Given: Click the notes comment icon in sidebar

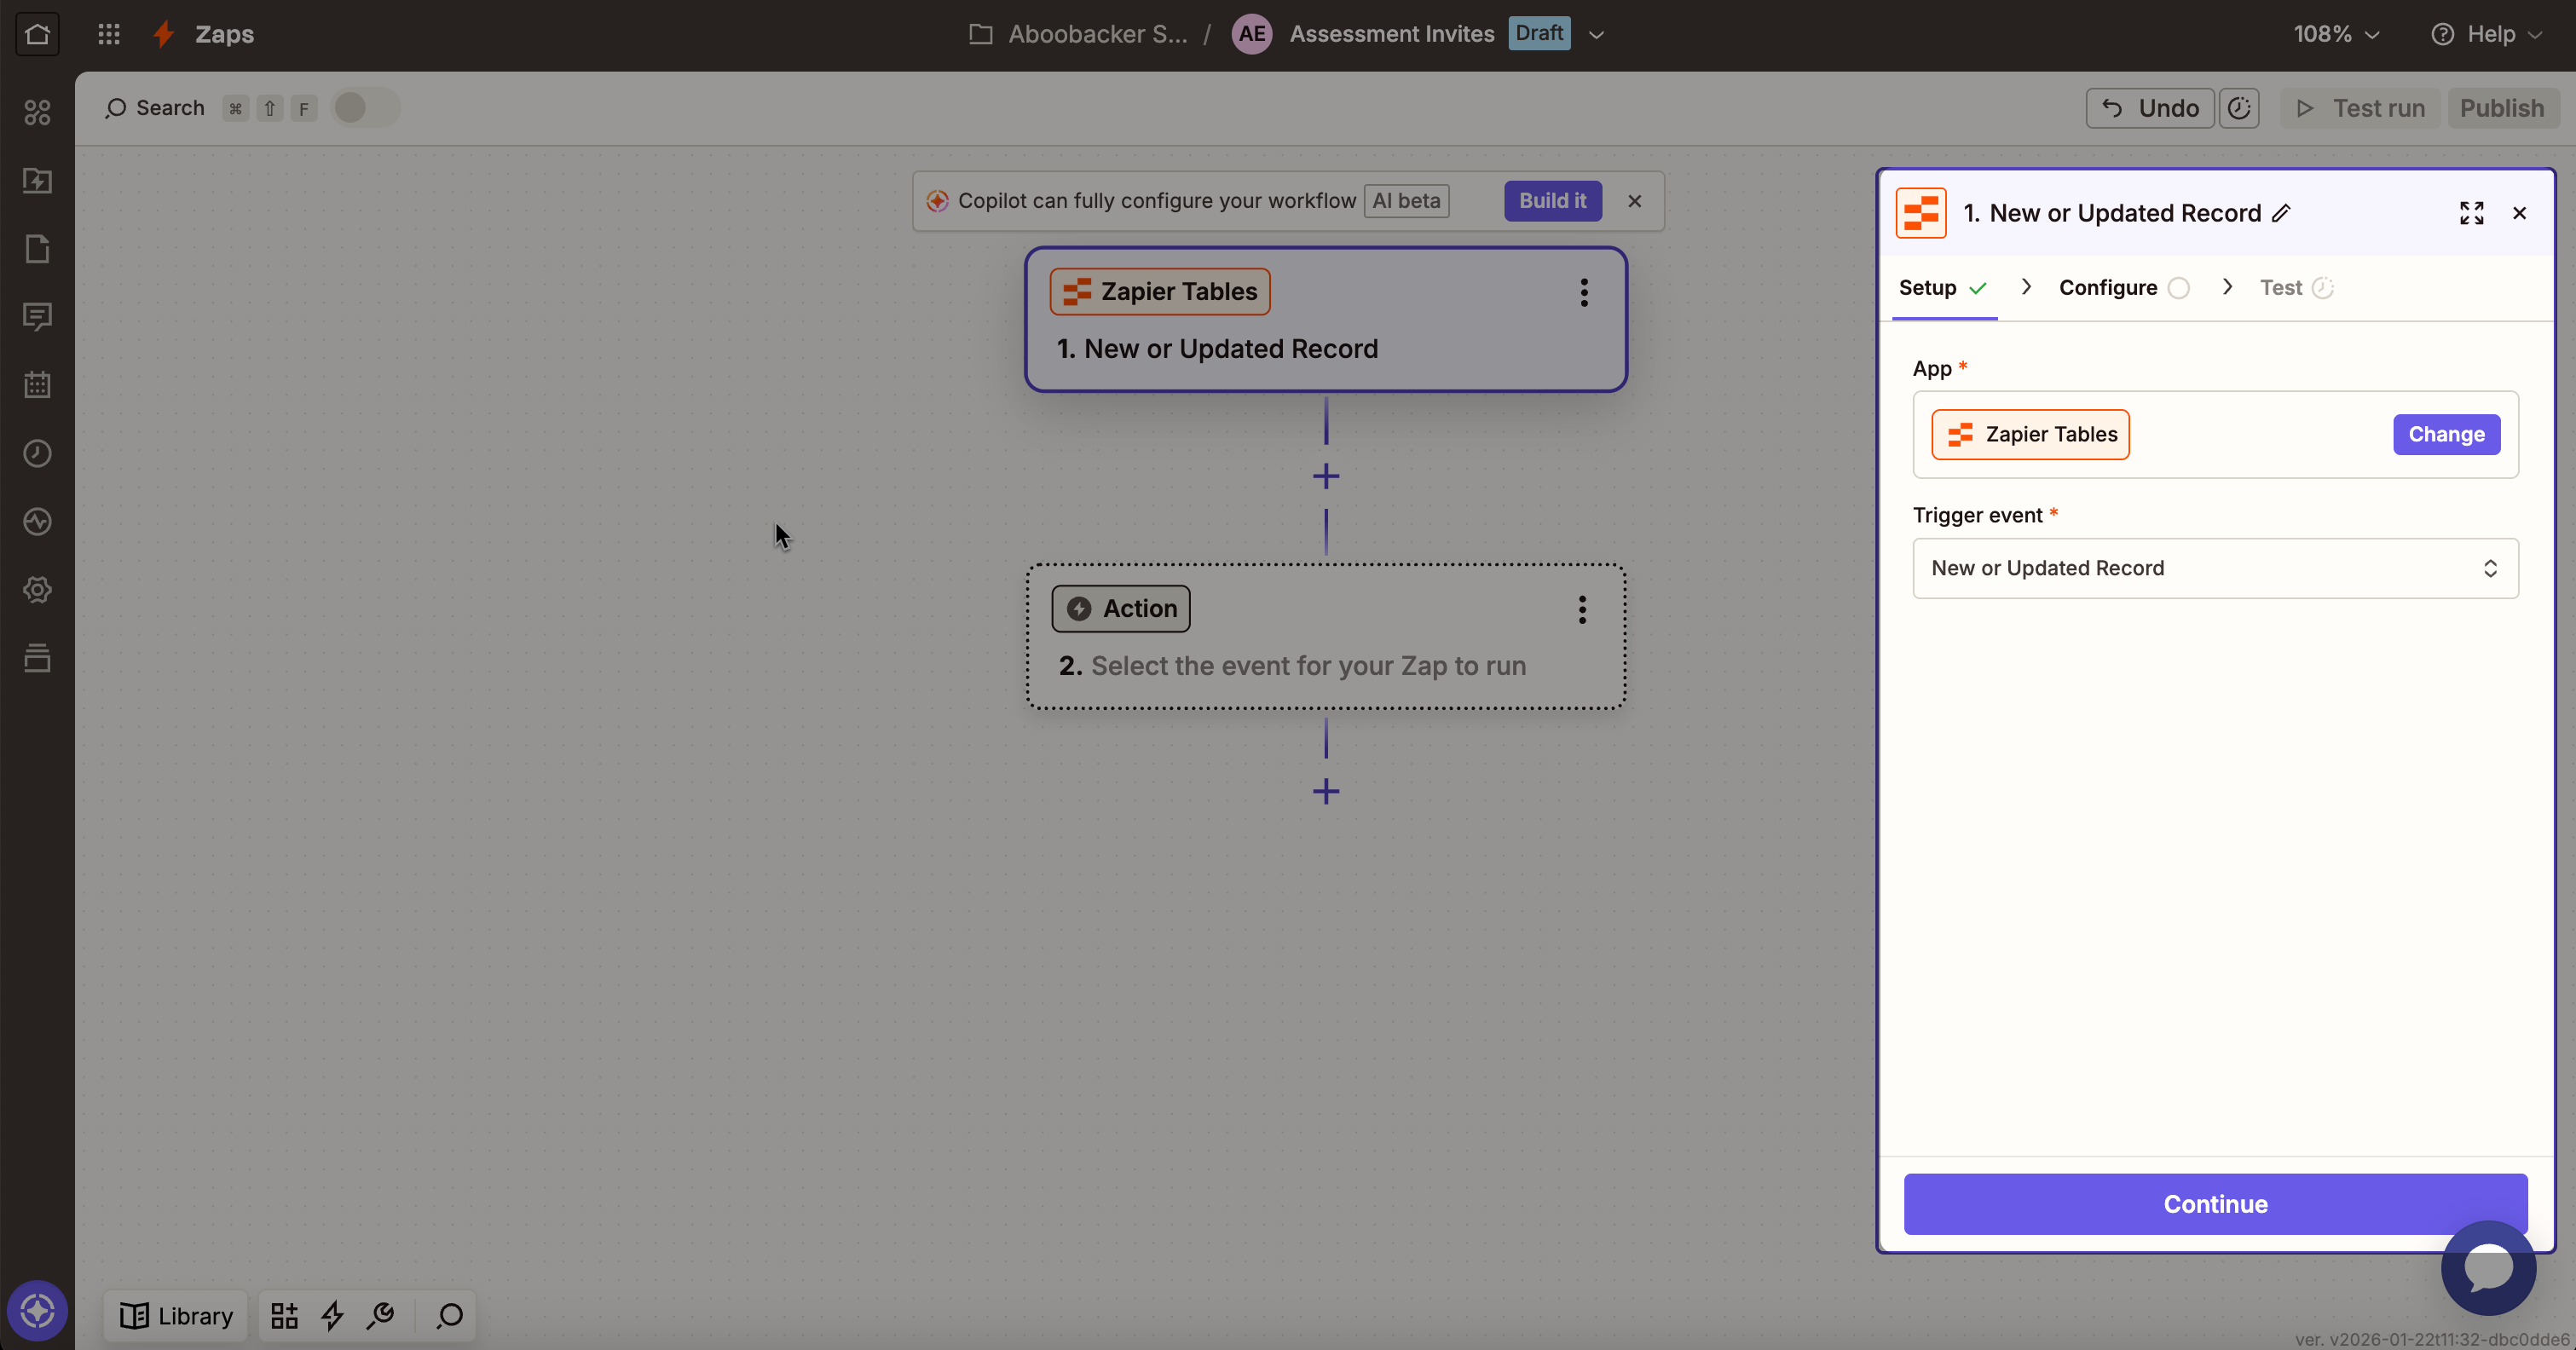Looking at the screenshot, I should point(37,317).
